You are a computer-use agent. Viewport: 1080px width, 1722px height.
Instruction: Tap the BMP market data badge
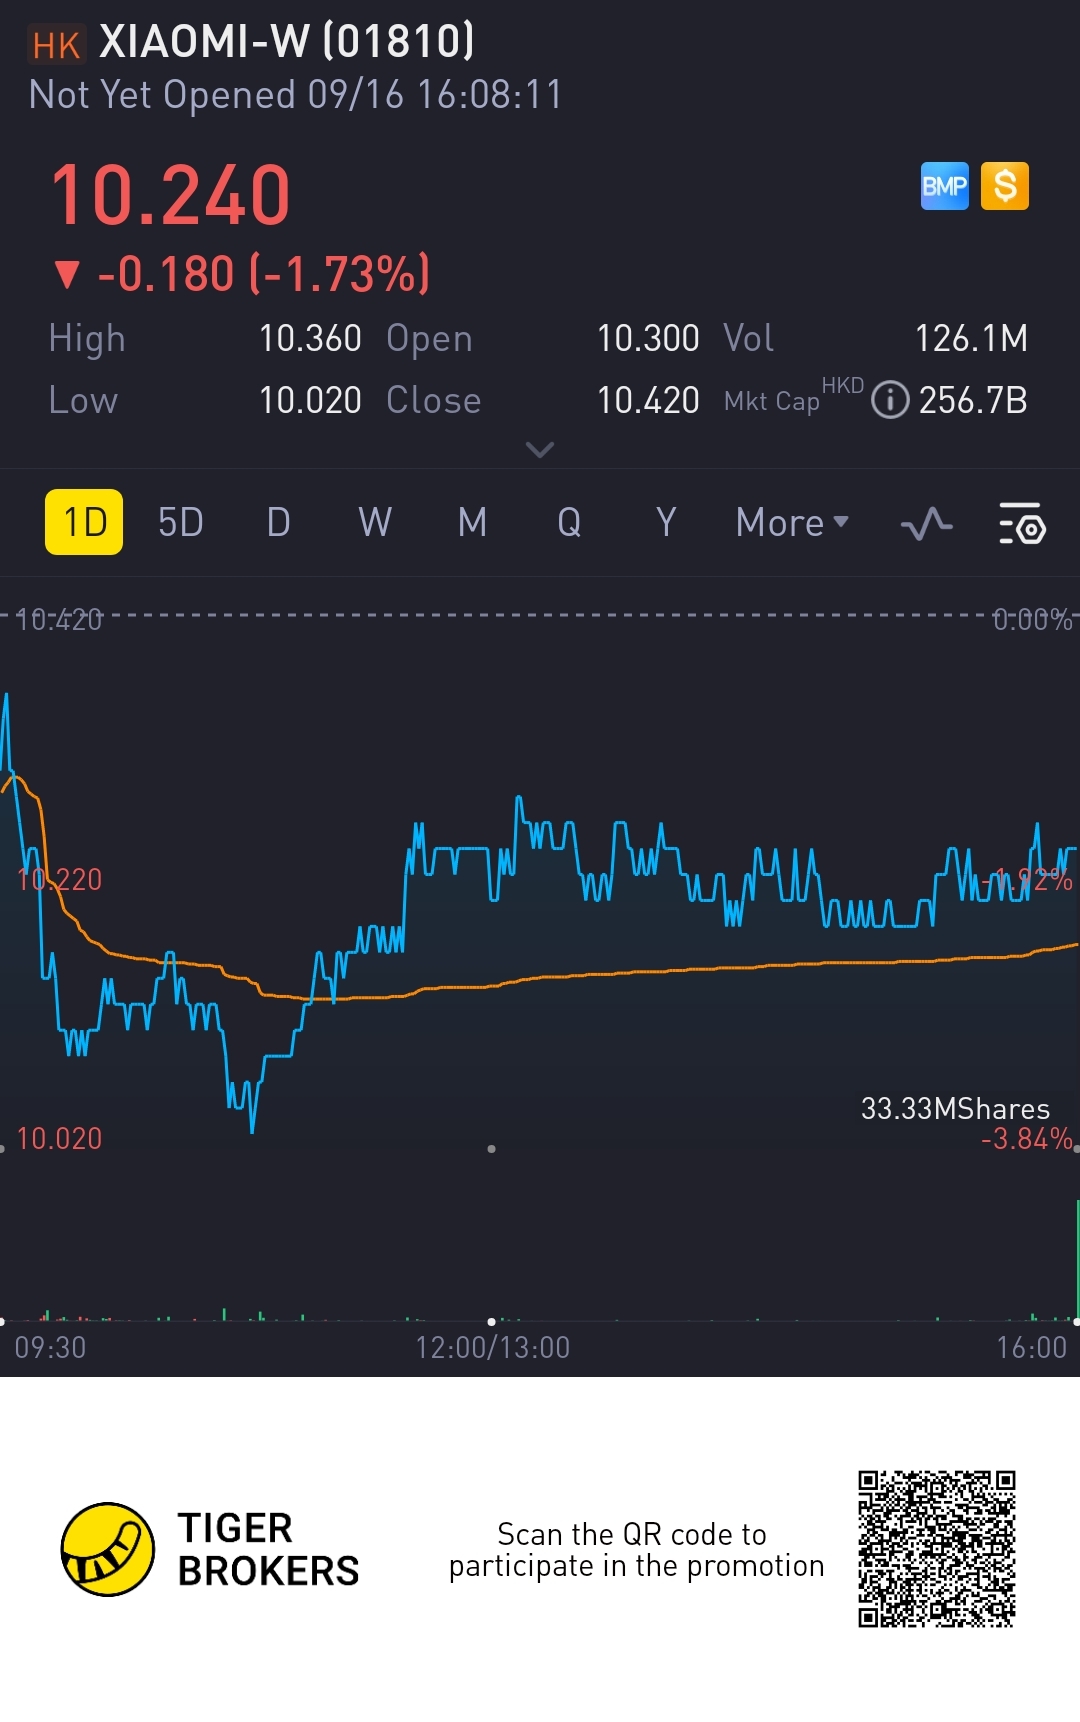pyautogui.click(x=944, y=186)
